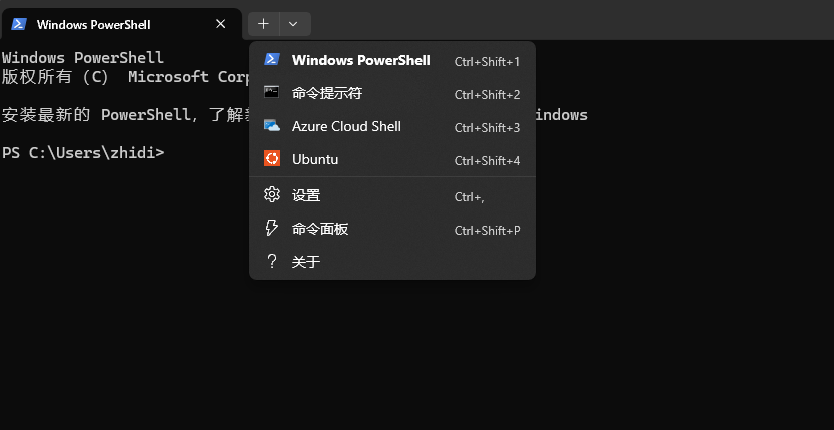
Task: Start an Ubuntu profile tab
Action: click(315, 159)
